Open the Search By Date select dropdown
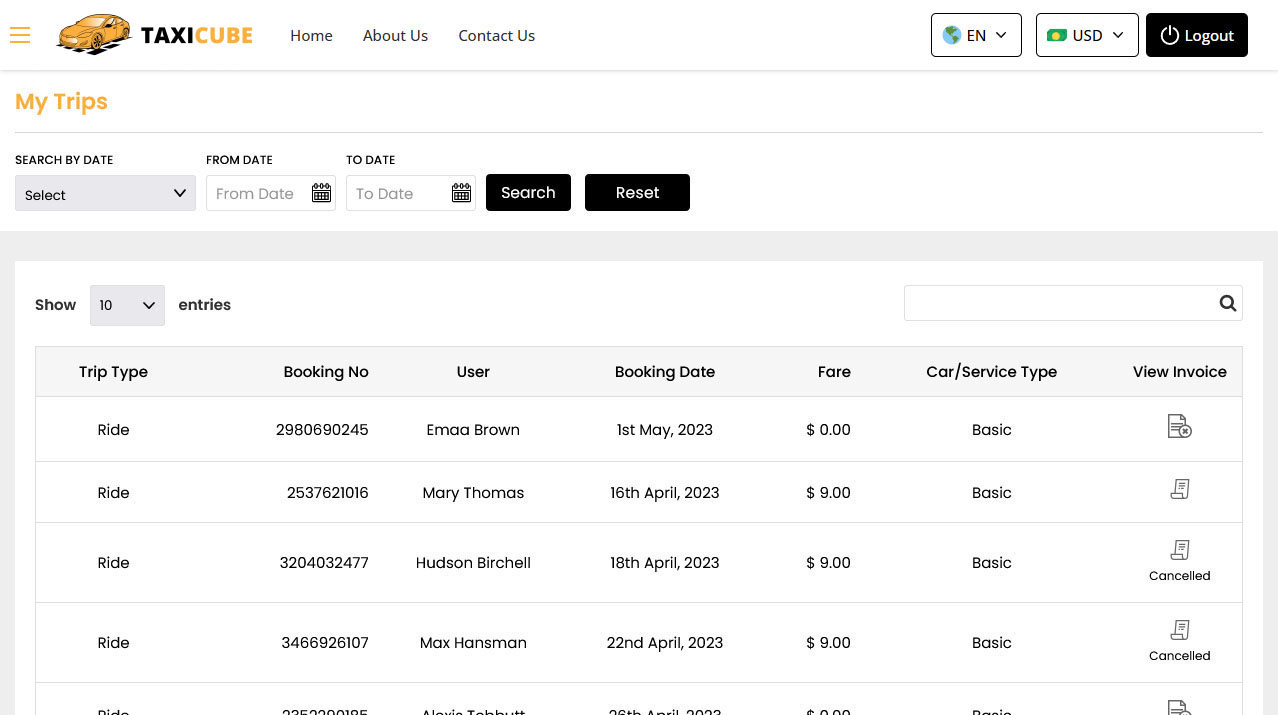The height and width of the screenshot is (715, 1278). [105, 193]
